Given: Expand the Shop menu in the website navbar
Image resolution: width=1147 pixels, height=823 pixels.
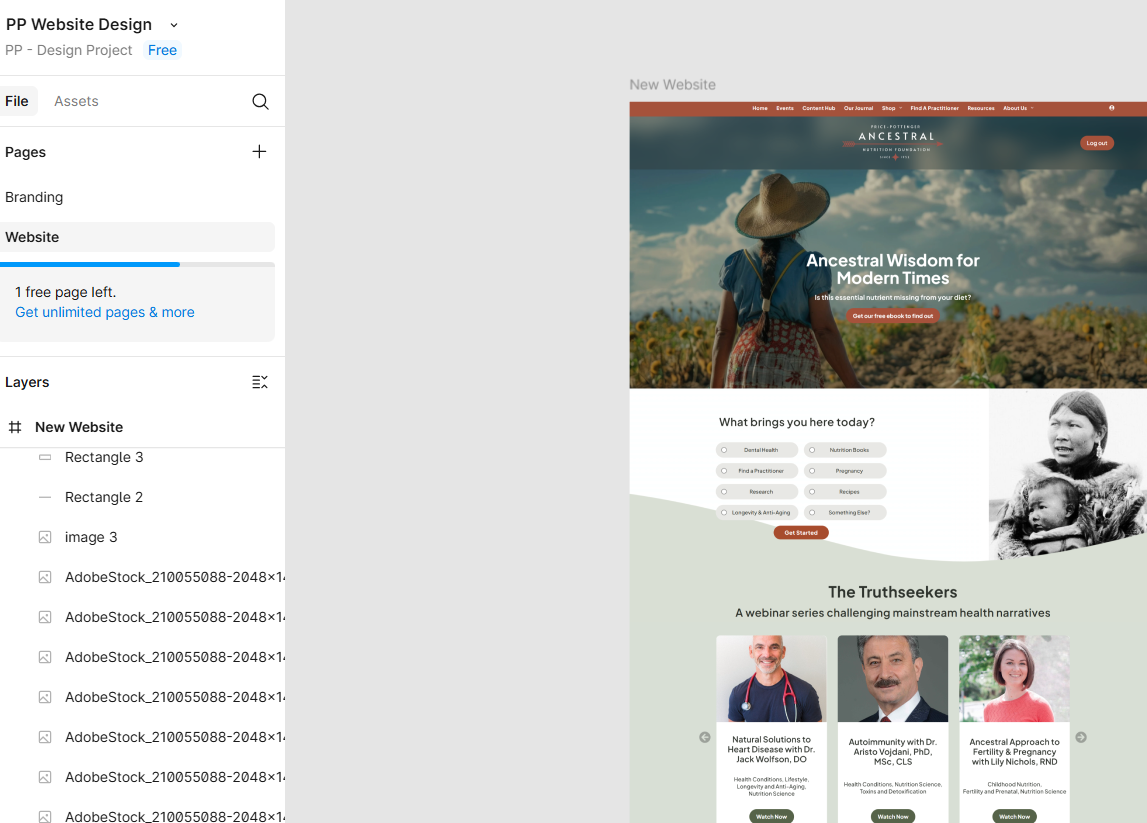Looking at the screenshot, I should click(x=891, y=108).
